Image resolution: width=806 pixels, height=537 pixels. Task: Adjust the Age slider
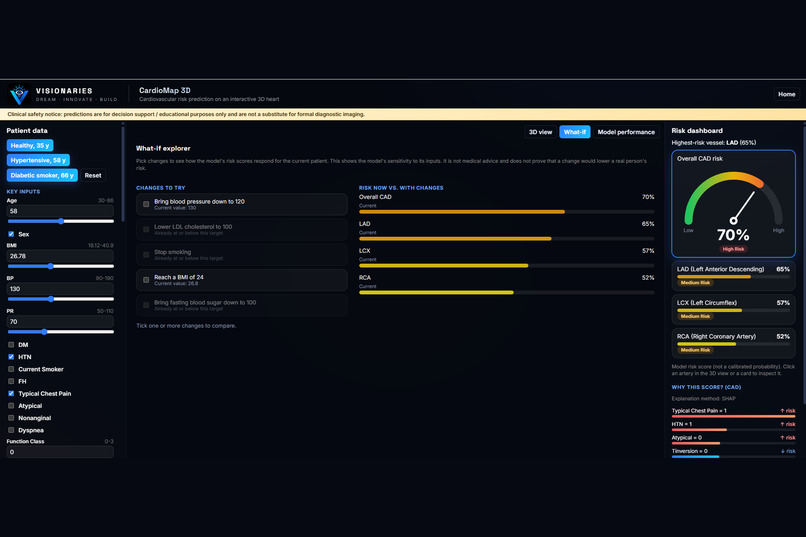click(x=61, y=221)
